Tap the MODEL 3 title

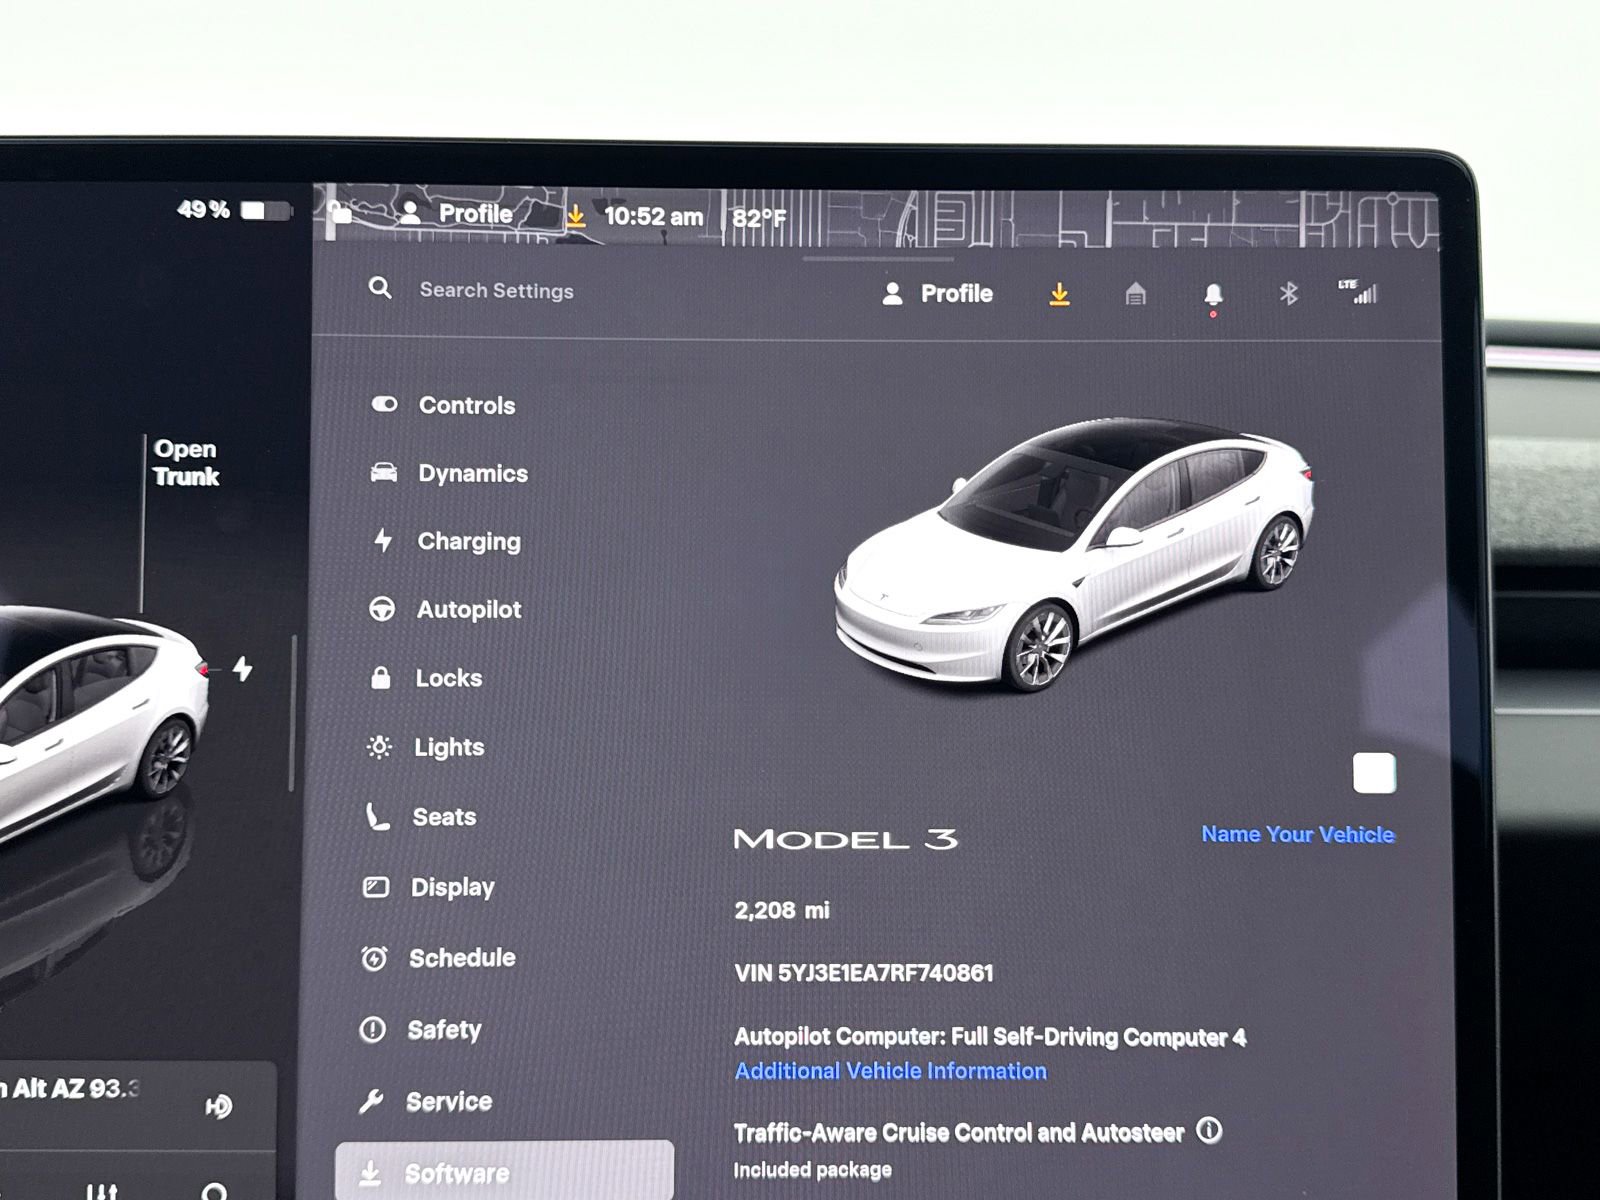pyautogui.click(x=845, y=839)
